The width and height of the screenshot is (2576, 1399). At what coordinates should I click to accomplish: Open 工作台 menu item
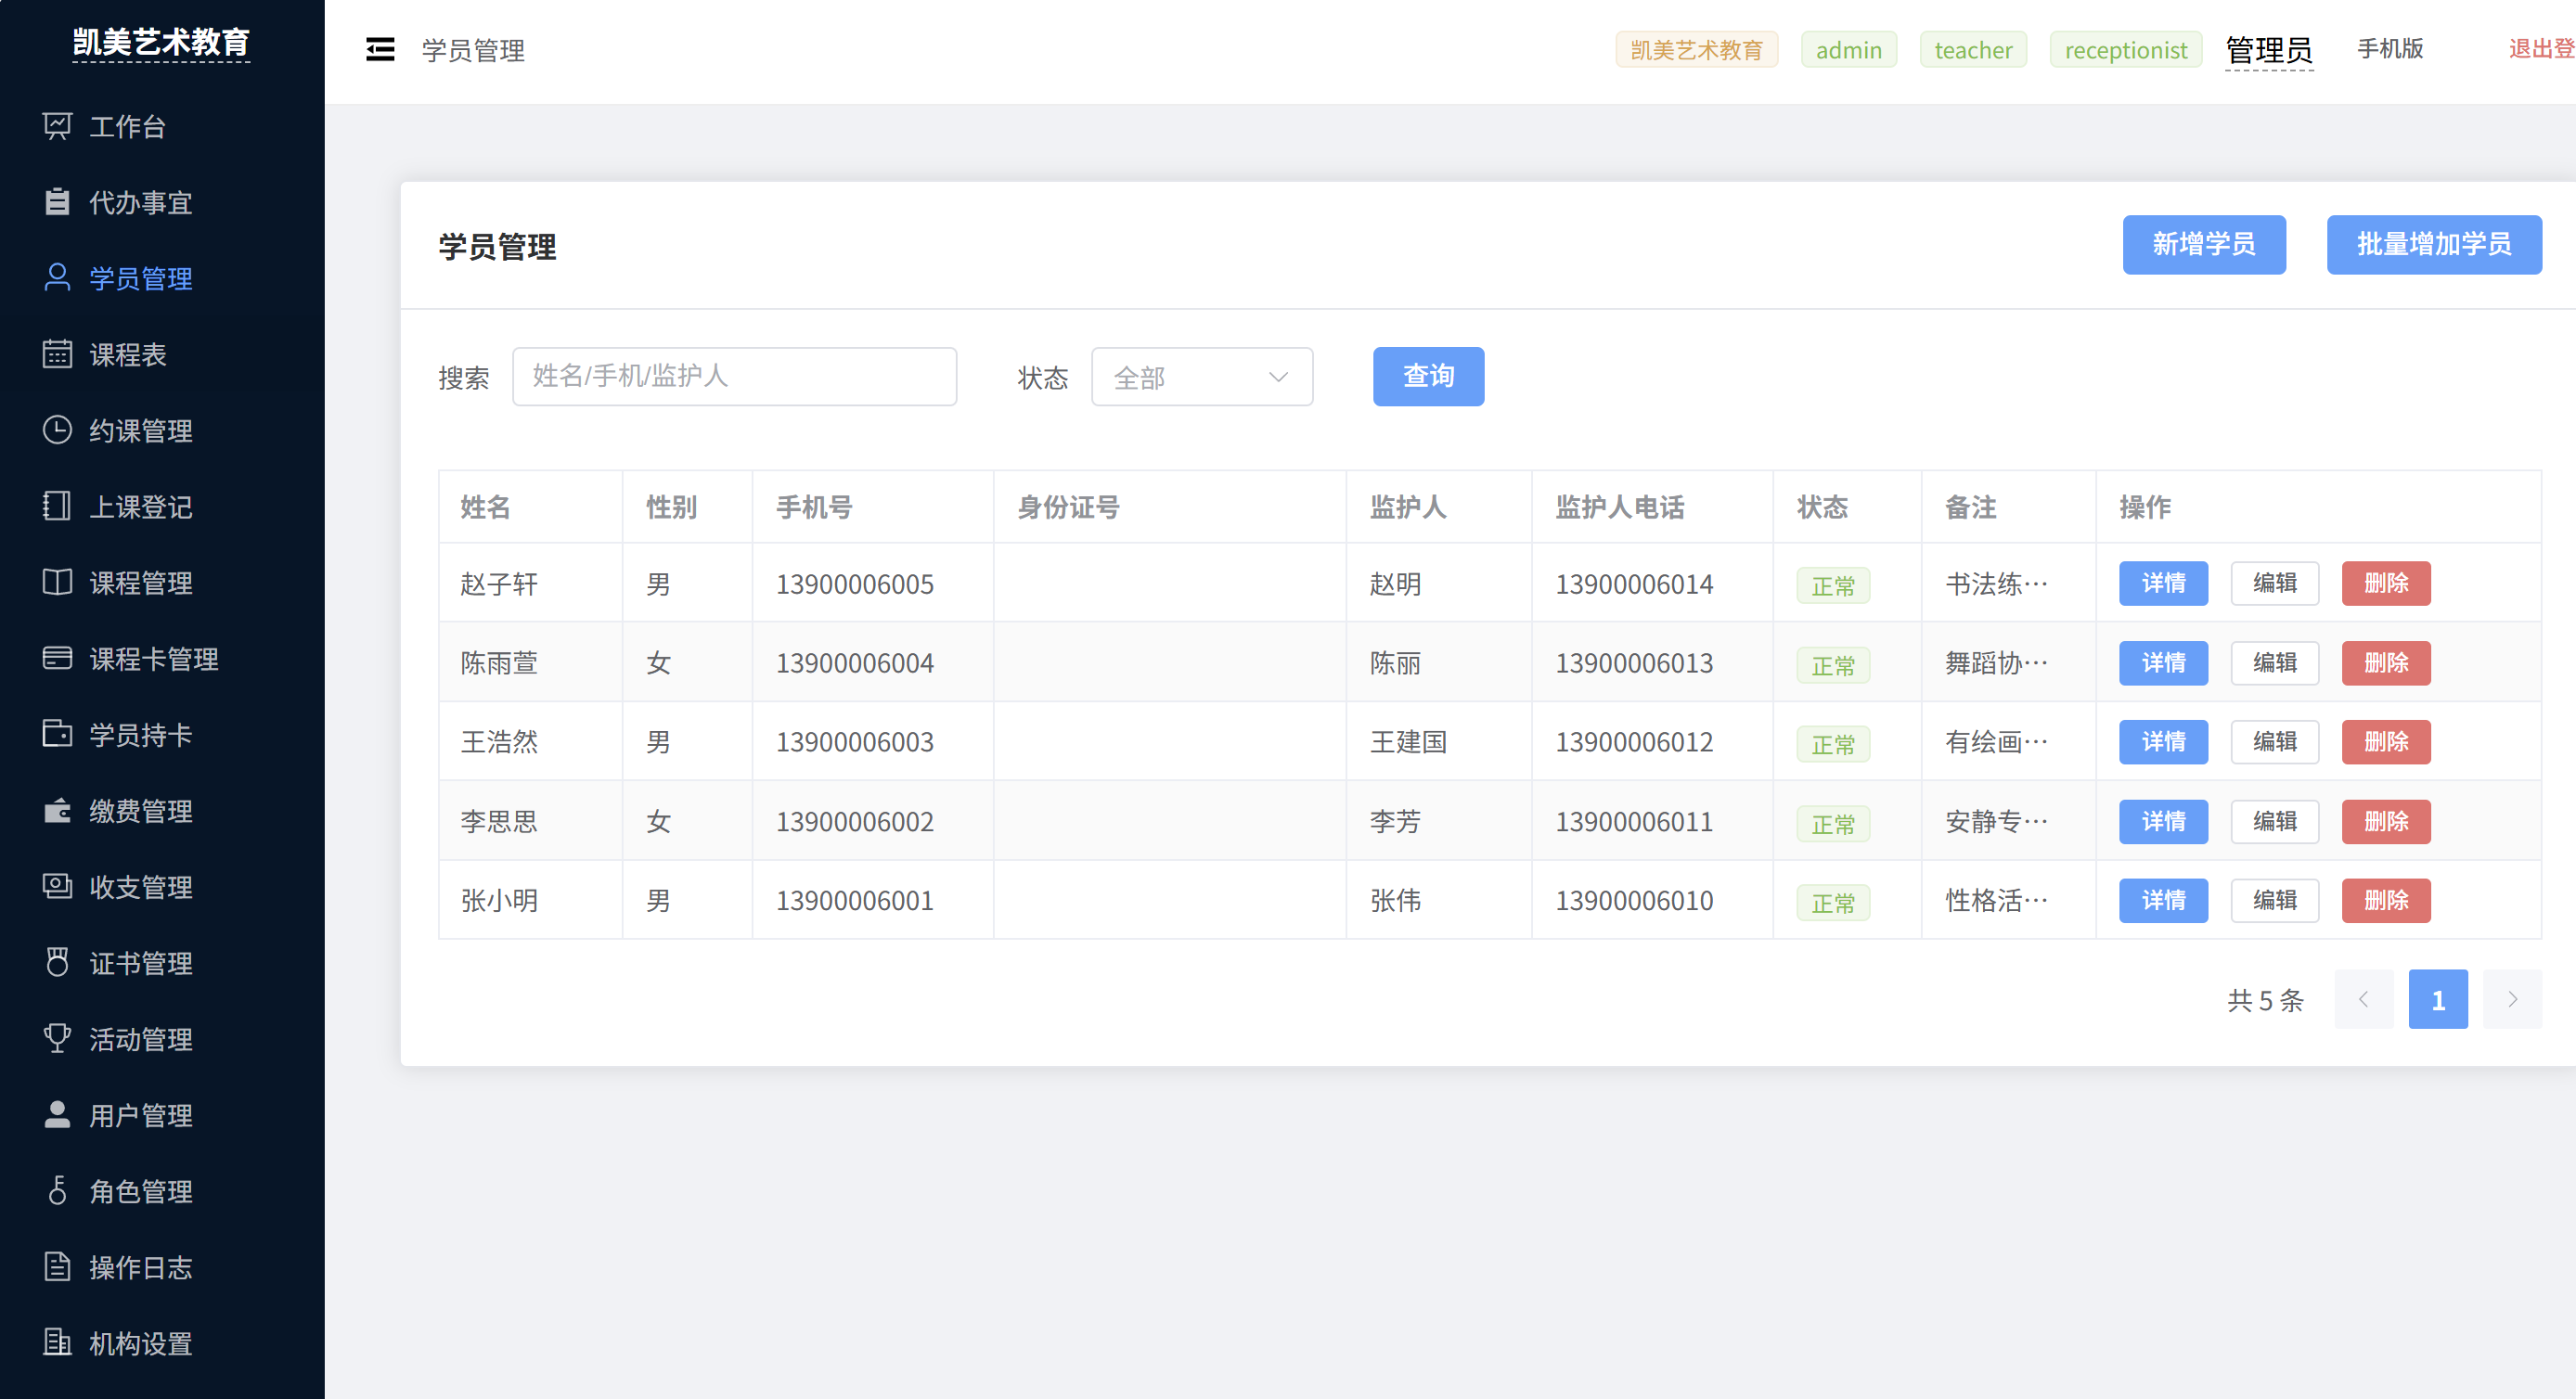162,126
